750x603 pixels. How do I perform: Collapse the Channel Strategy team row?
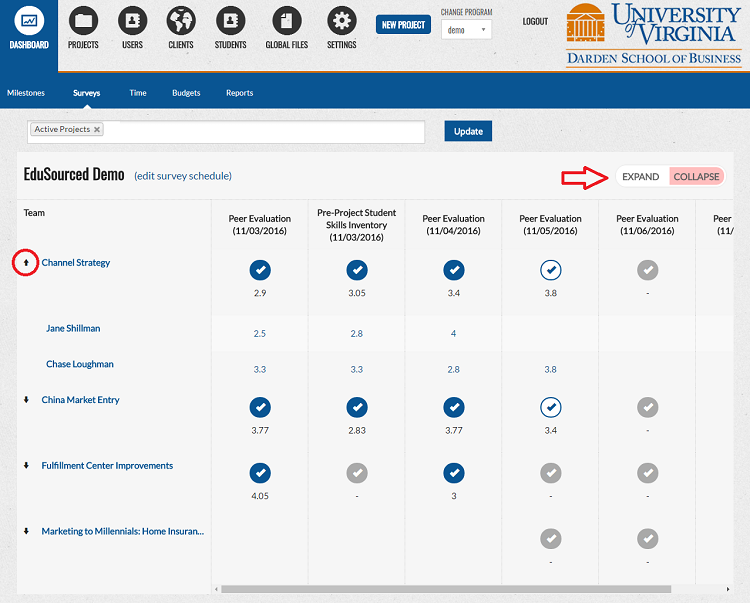pyautogui.click(x=27, y=263)
